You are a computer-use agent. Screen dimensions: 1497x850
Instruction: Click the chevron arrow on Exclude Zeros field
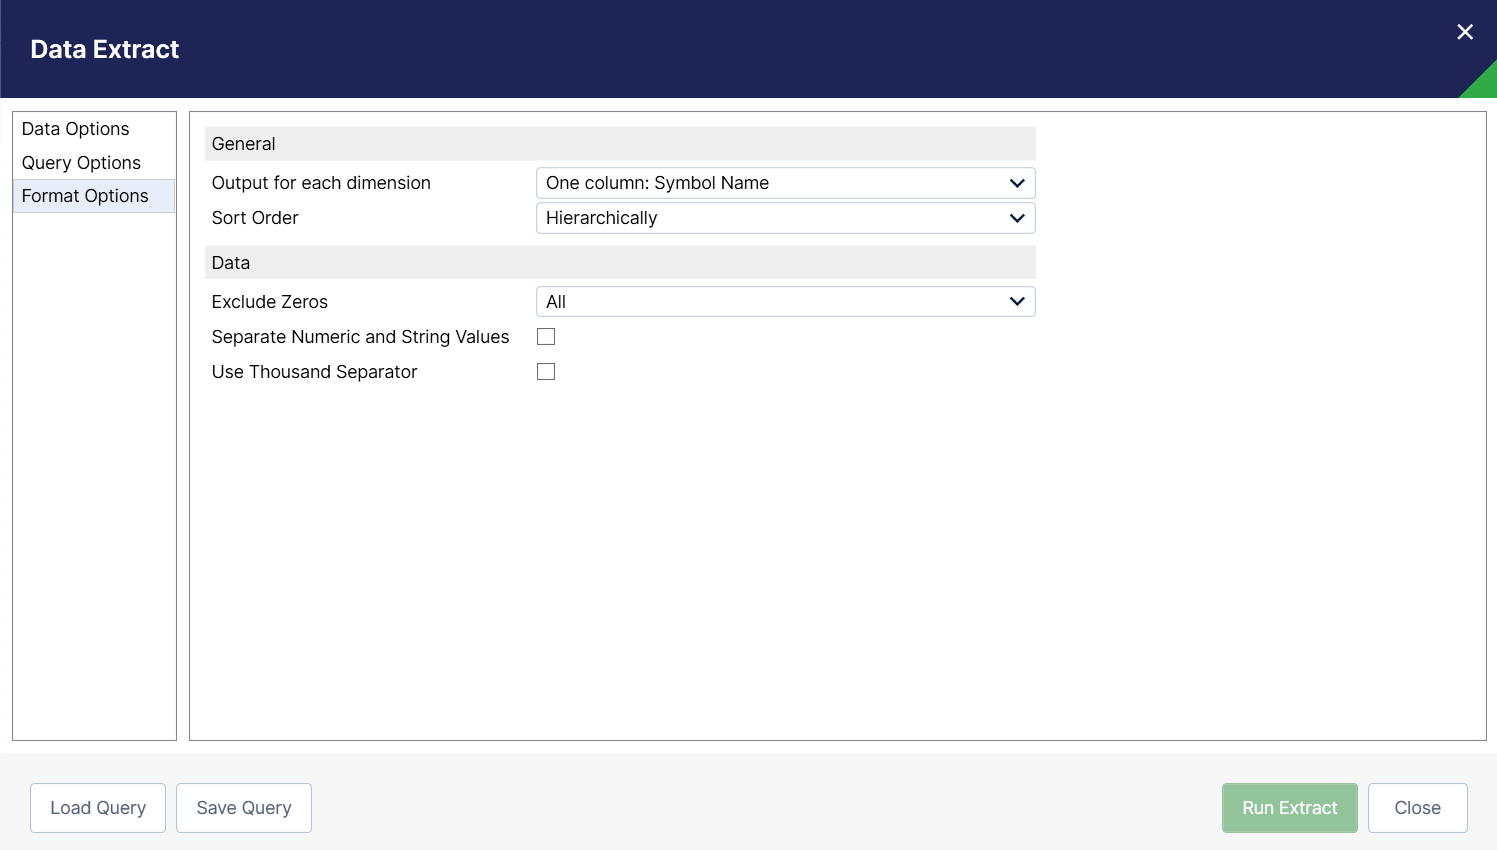click(1017, 302)
